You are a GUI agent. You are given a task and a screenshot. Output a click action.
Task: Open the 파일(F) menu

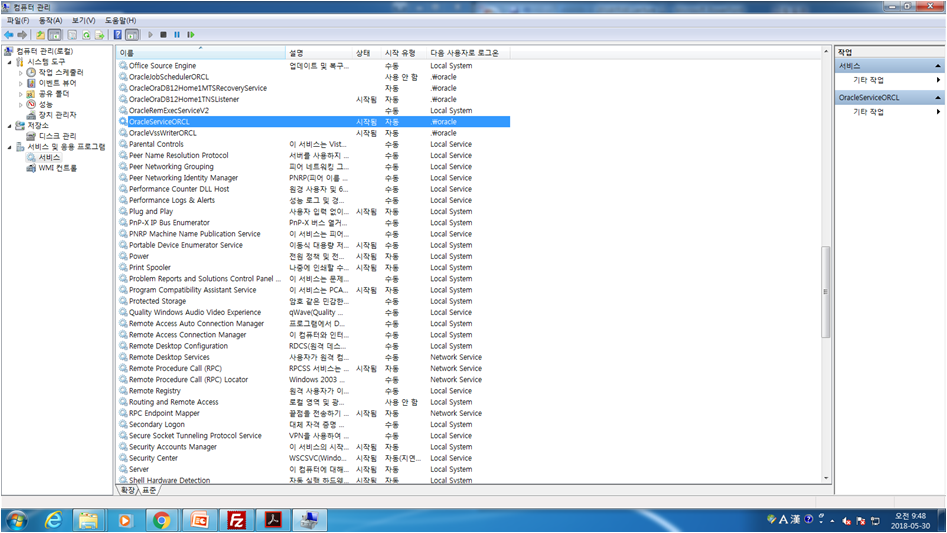(18, 21)
